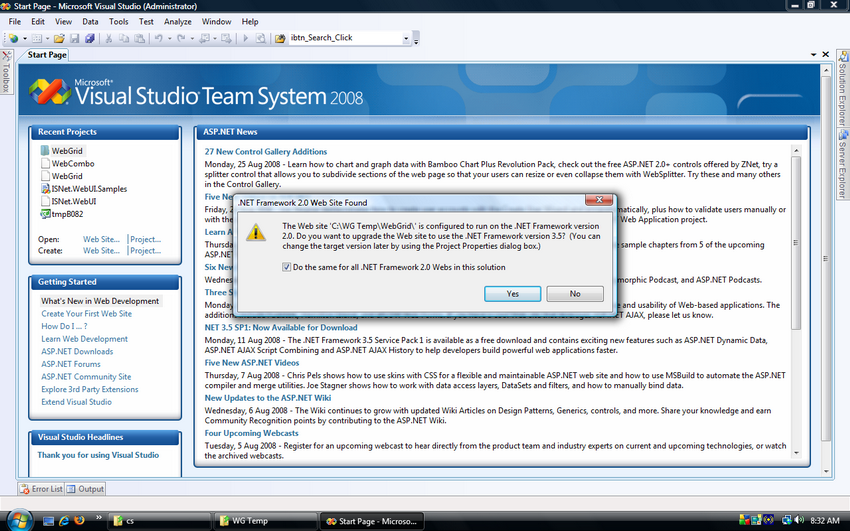The height and width of the screenshot is (531, 850).
Task: Open 'Explore 3rd Party Extensions' link
Action: pyautogui.click(x=90, y=389)
